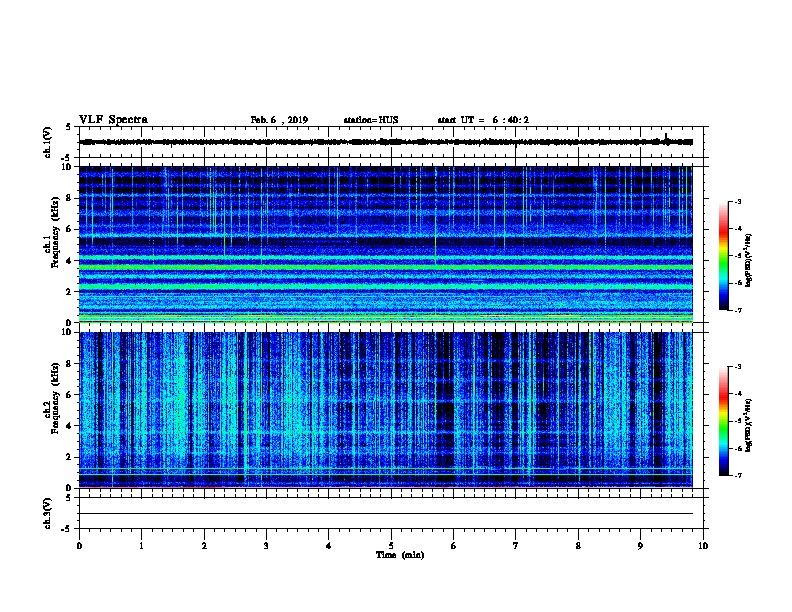Click time tick label "8" on the bottom axis

coord(578,545)
